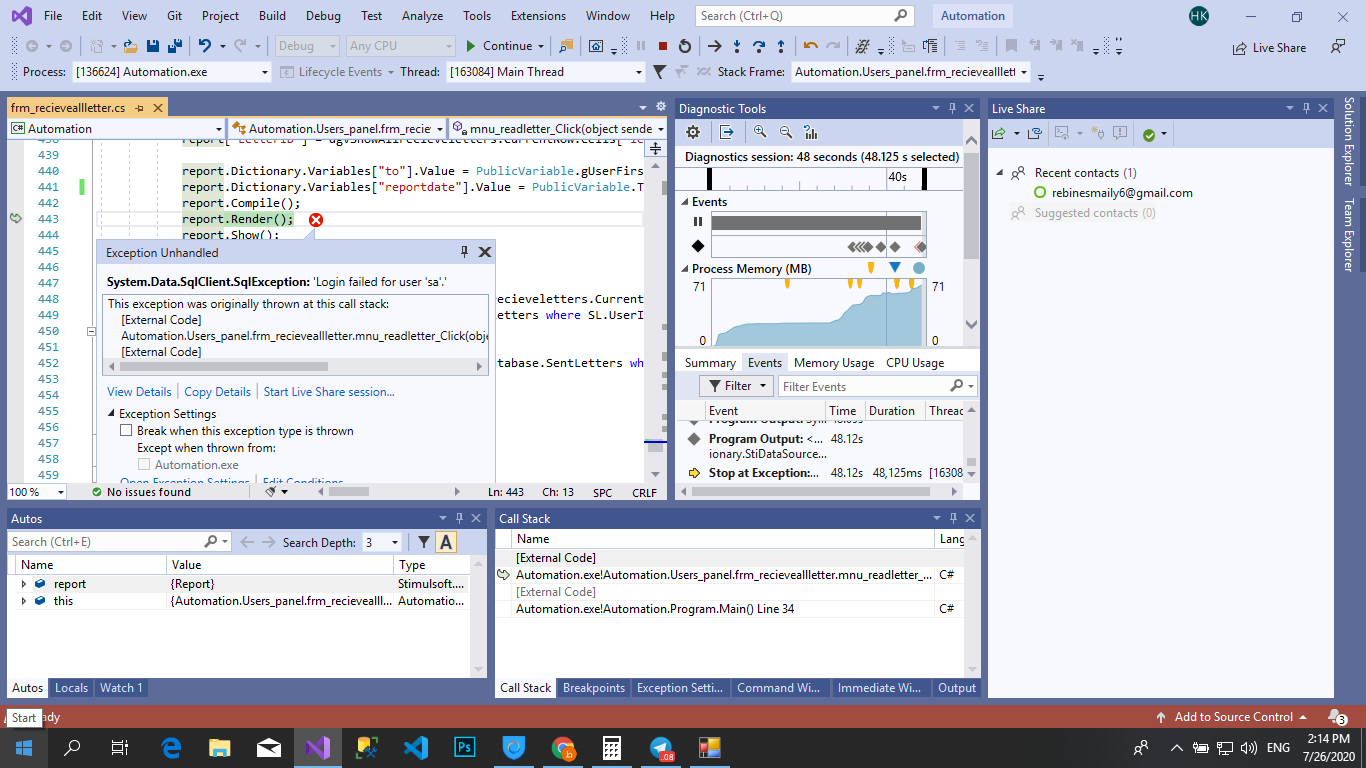The width and height of the screenshot is (1366, 768).
Task: Zoom out on Diagnostic Tools timeline
Action: (785, 132)
